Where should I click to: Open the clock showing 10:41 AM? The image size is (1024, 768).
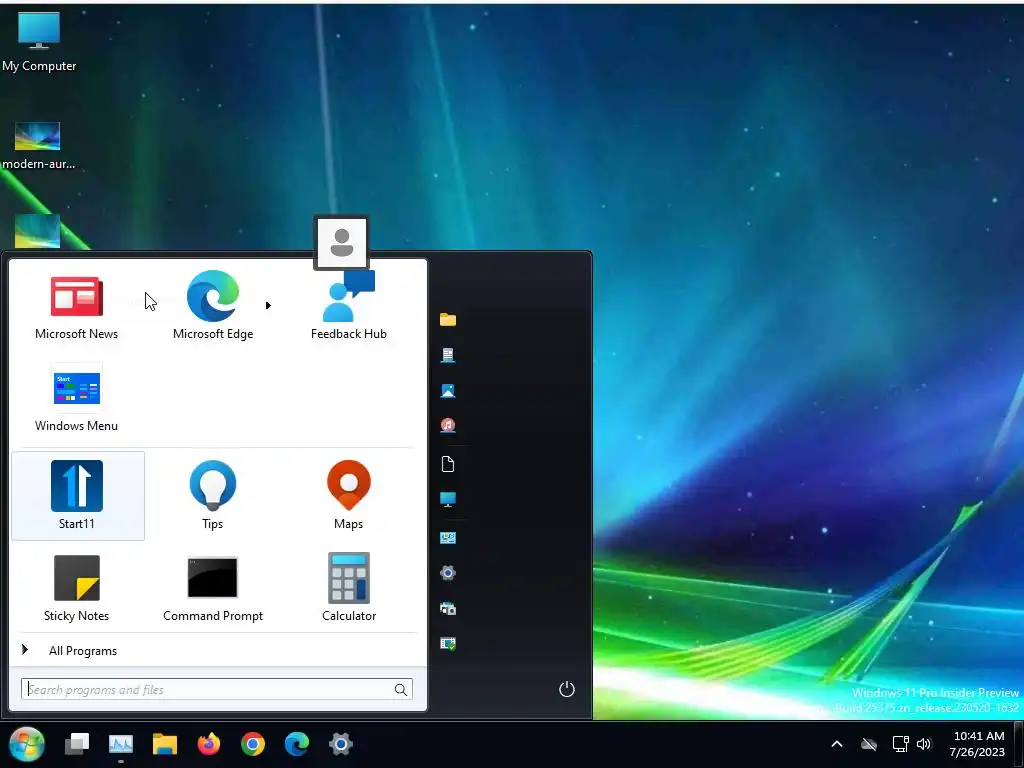tap(978, 744)
